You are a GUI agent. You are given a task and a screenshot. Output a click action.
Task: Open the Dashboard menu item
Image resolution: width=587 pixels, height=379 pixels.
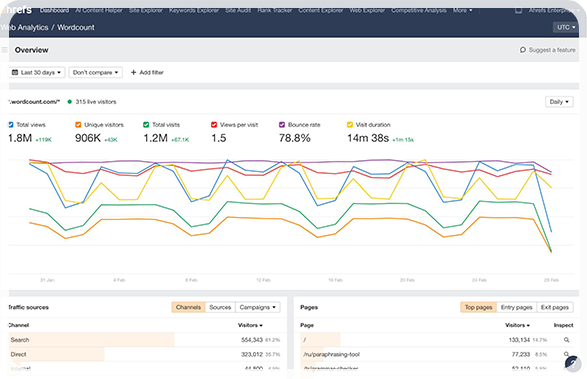(54, 10)
